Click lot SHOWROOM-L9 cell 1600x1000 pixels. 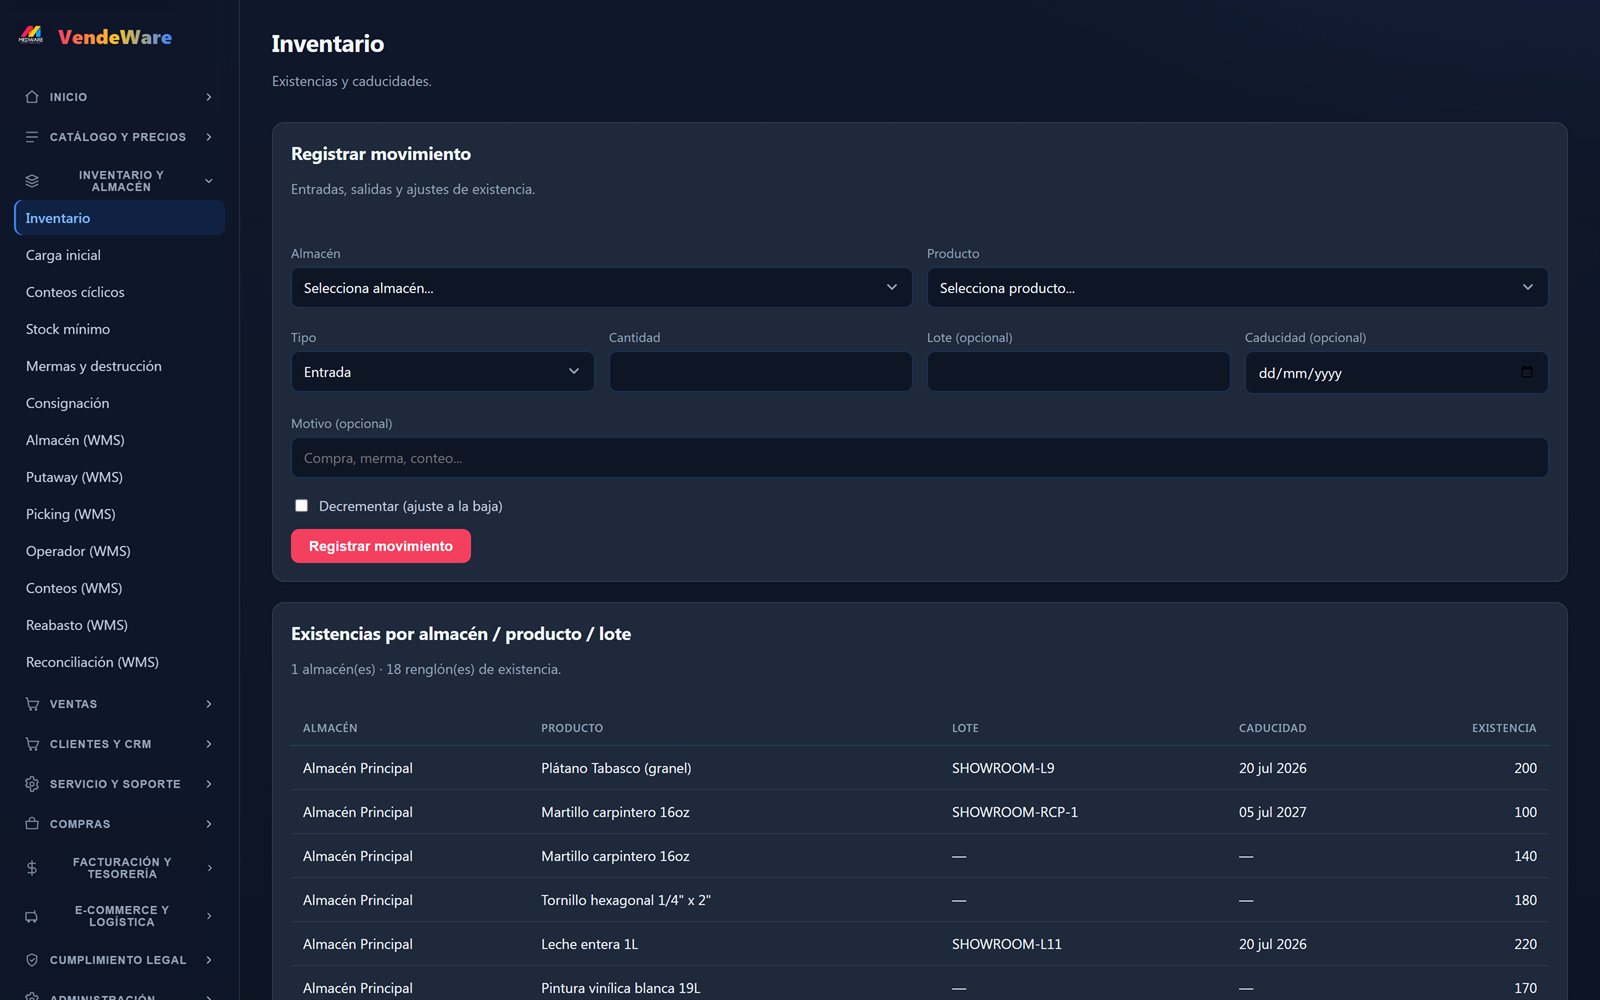pos(1003,768)
